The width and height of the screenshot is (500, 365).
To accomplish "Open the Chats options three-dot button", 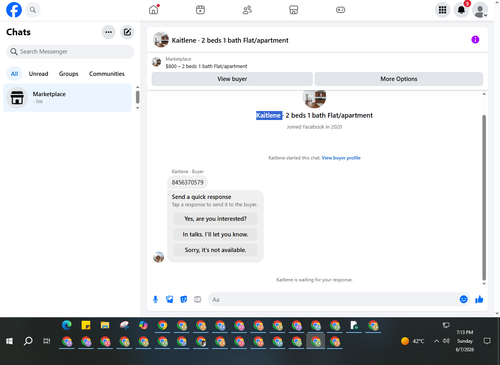I will click(109, 32).
